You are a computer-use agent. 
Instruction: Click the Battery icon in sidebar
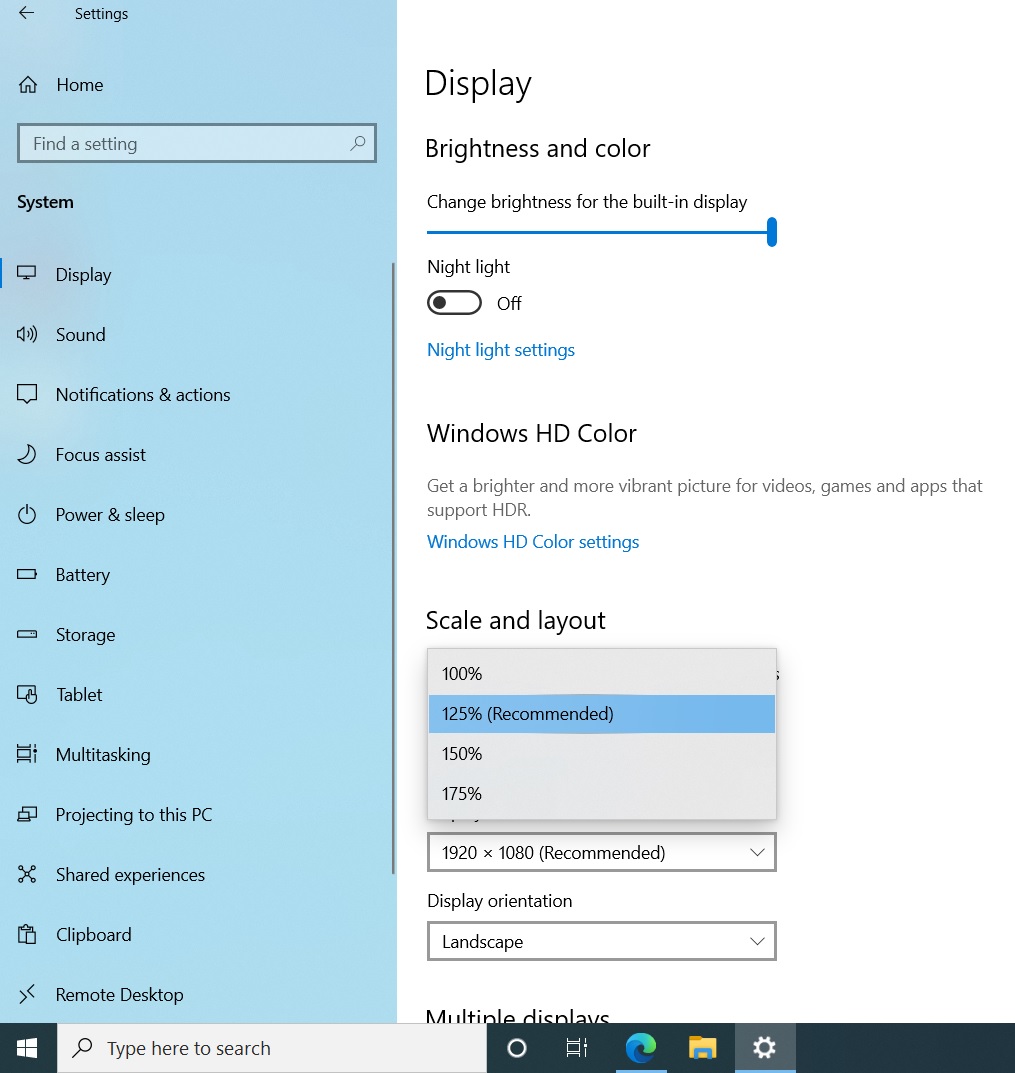pyautogui.click(x=27, y=574)
